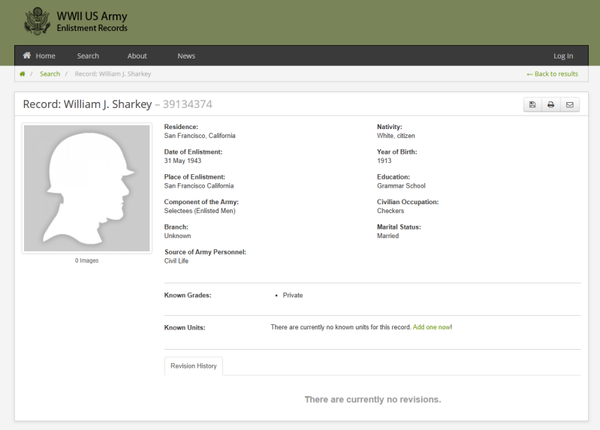Click the birth year 1913
Screen dimensions: 600x430
[384, 161]
